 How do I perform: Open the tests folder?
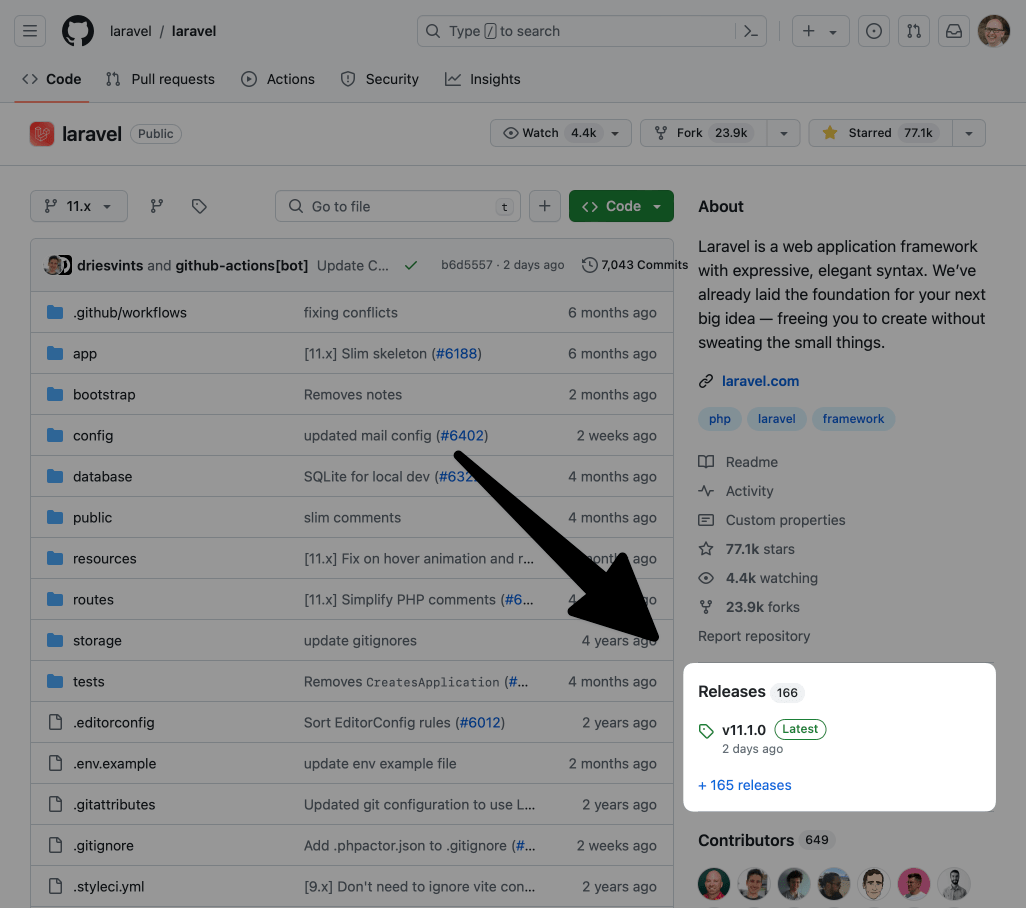(x=88, y=682)
